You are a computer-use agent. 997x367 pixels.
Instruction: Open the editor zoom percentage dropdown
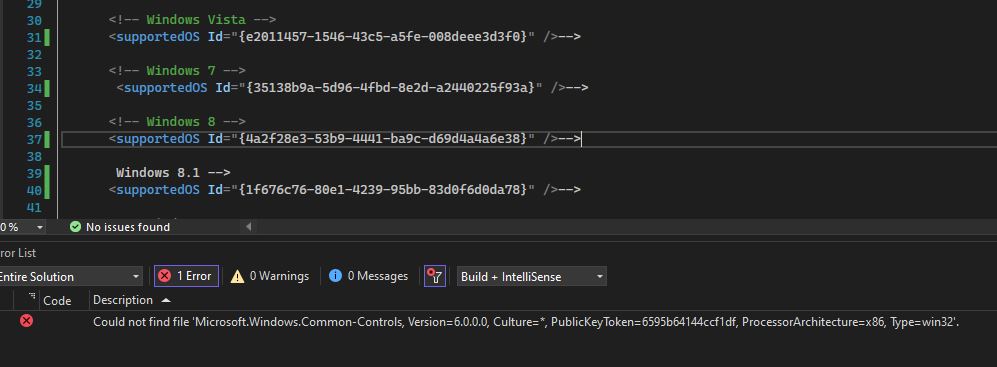pyautogui.click(x=23, y=227)
